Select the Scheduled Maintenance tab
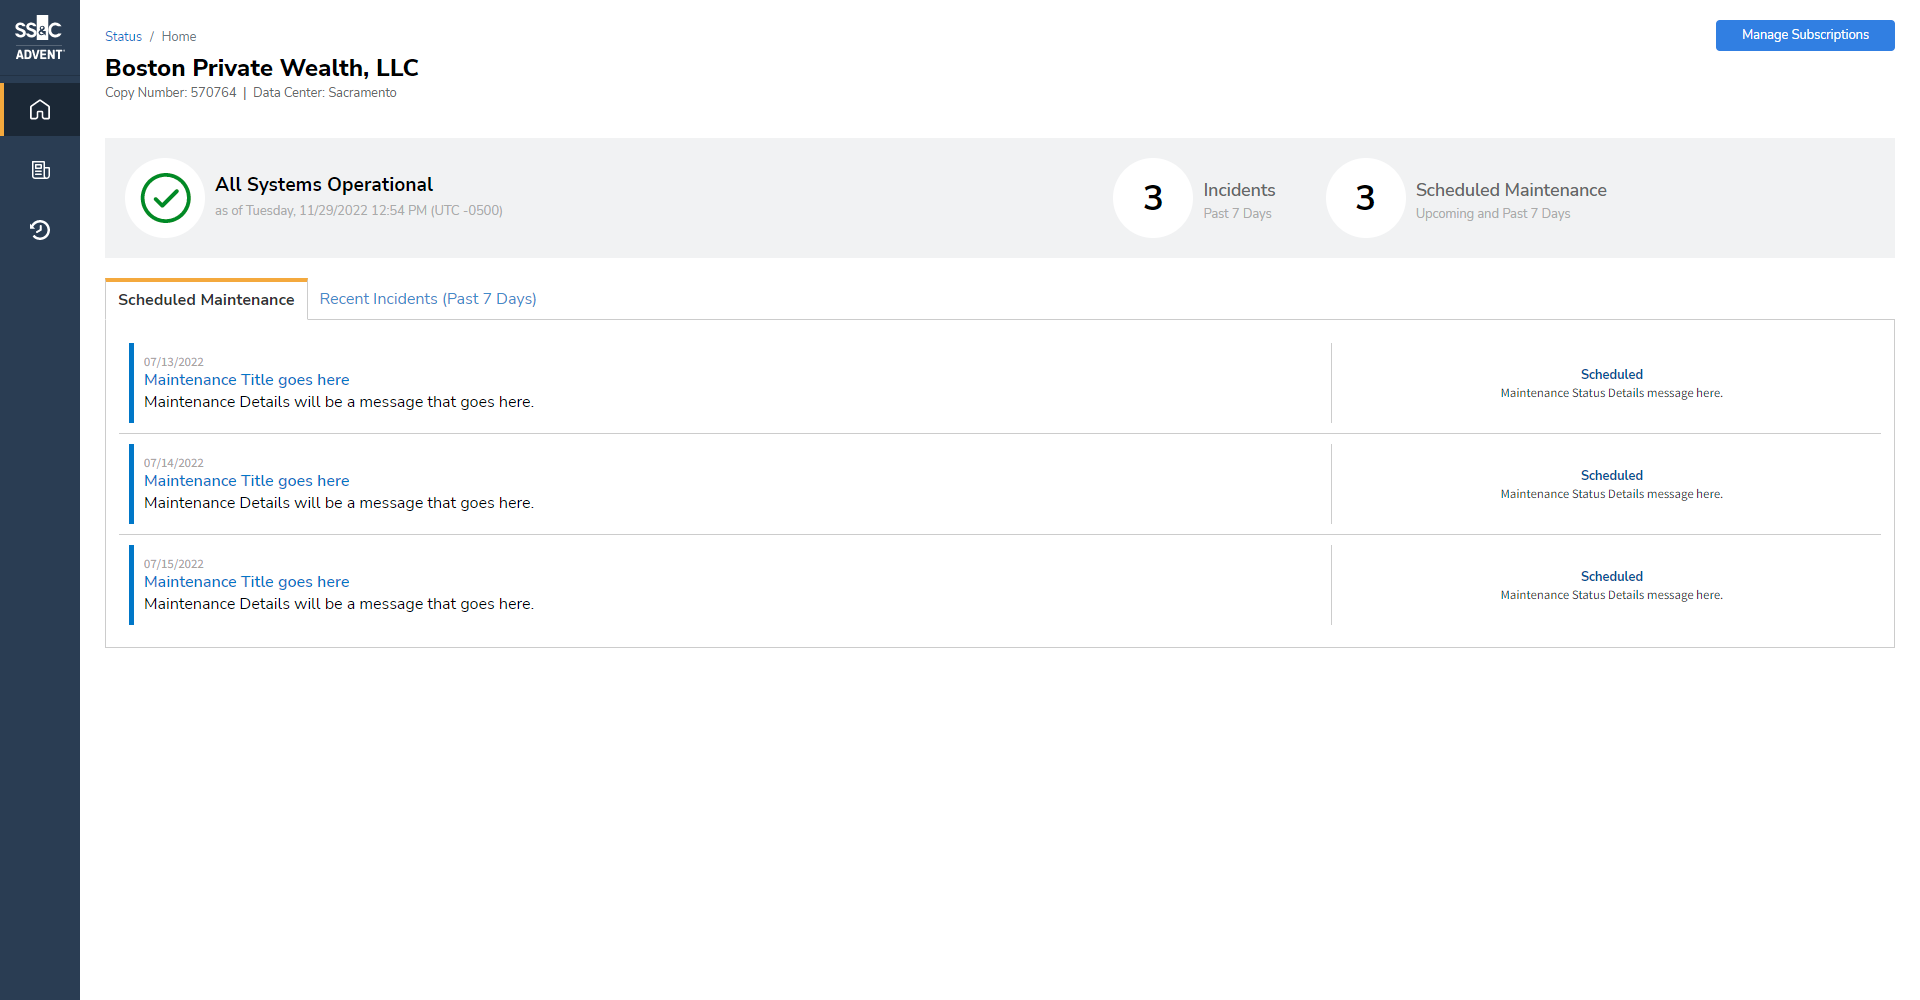 click(x=205, y=299)
